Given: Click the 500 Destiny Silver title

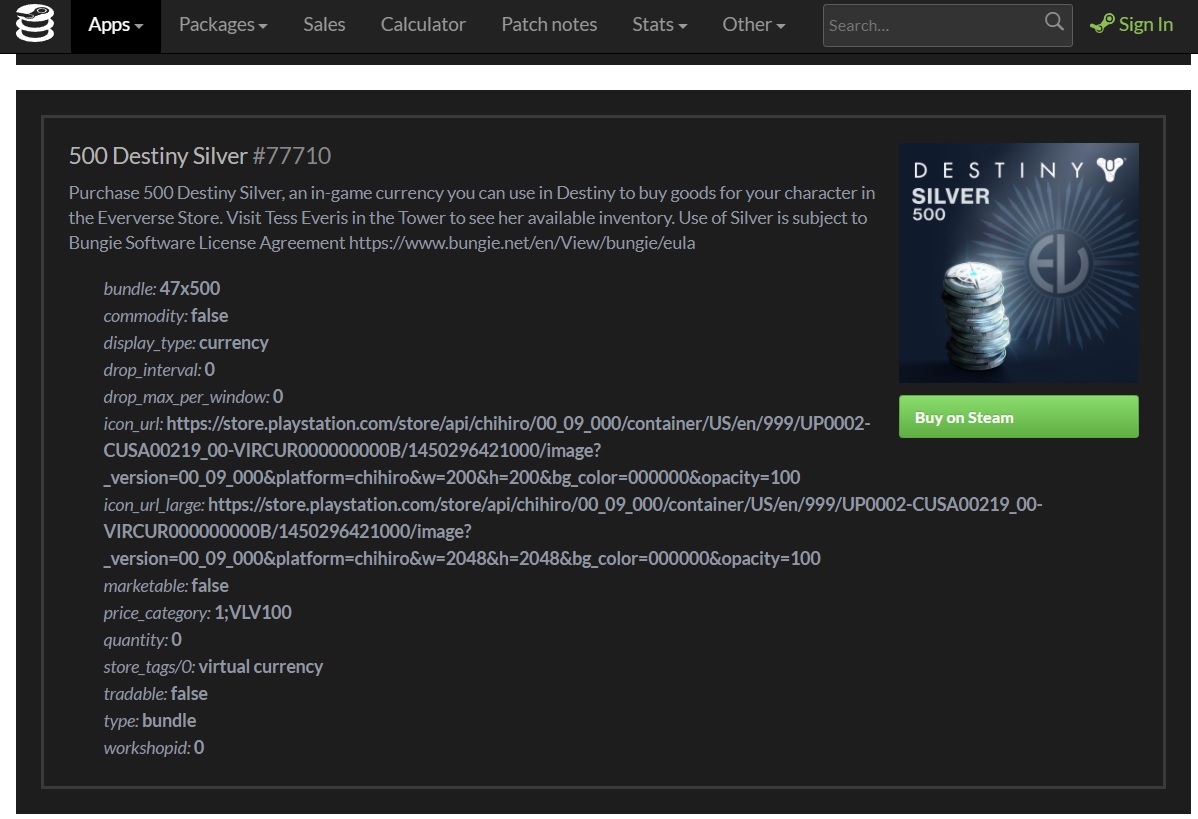Looking at the screenshot, I should coord(158,156).
